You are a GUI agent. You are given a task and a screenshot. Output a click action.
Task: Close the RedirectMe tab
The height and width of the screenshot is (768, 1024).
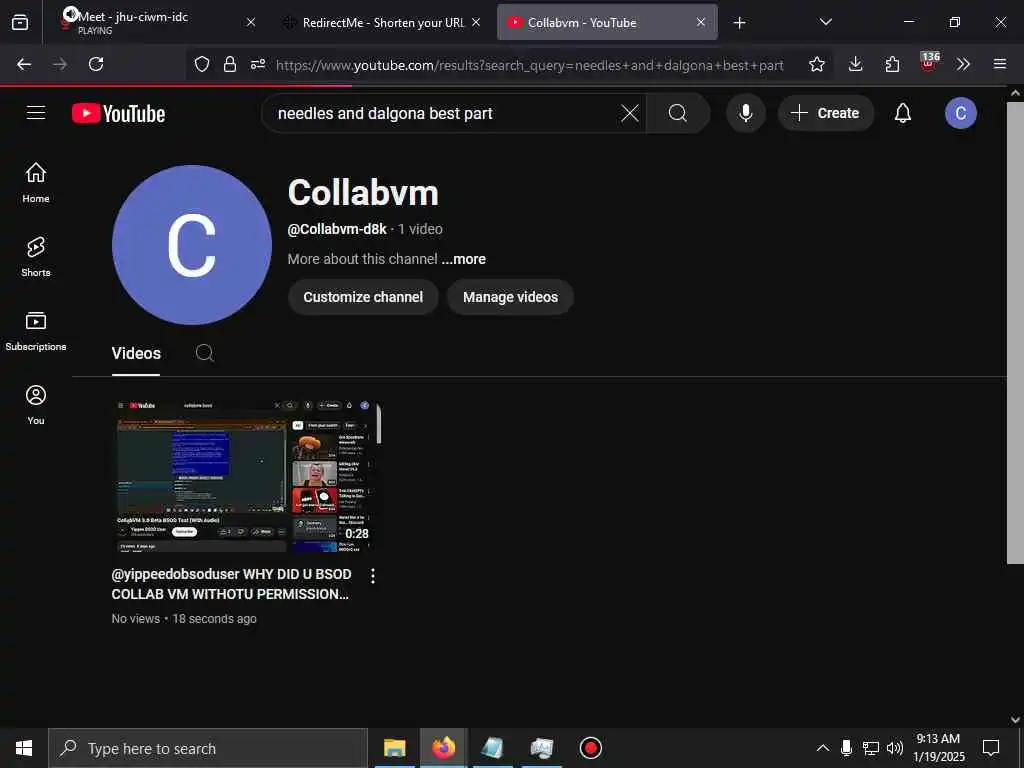point(476,22)
